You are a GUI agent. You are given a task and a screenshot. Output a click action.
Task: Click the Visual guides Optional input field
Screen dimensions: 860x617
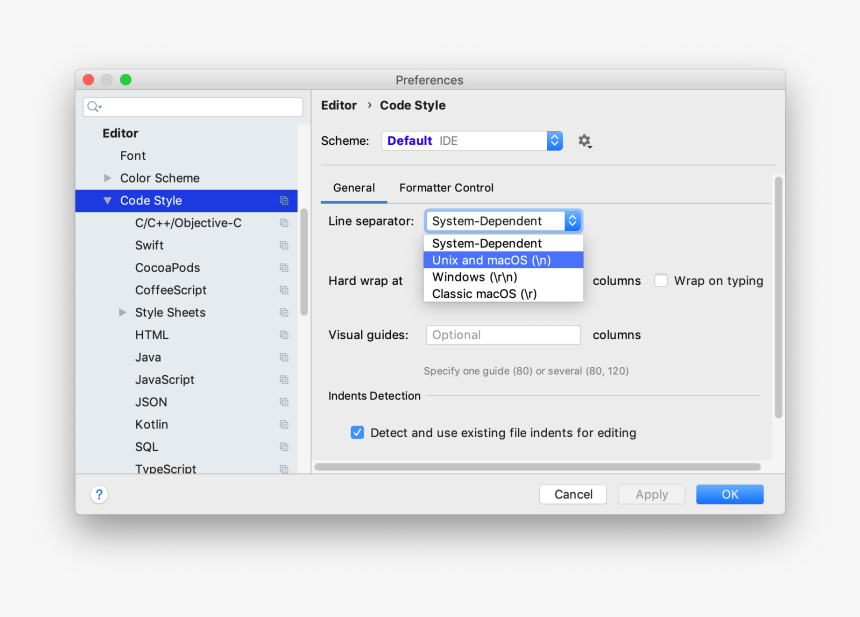(x=503, y=335)
